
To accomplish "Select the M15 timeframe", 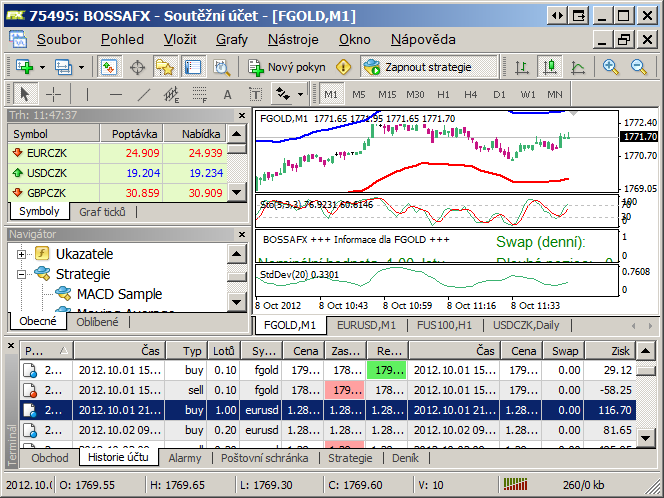I will [387, 94].
